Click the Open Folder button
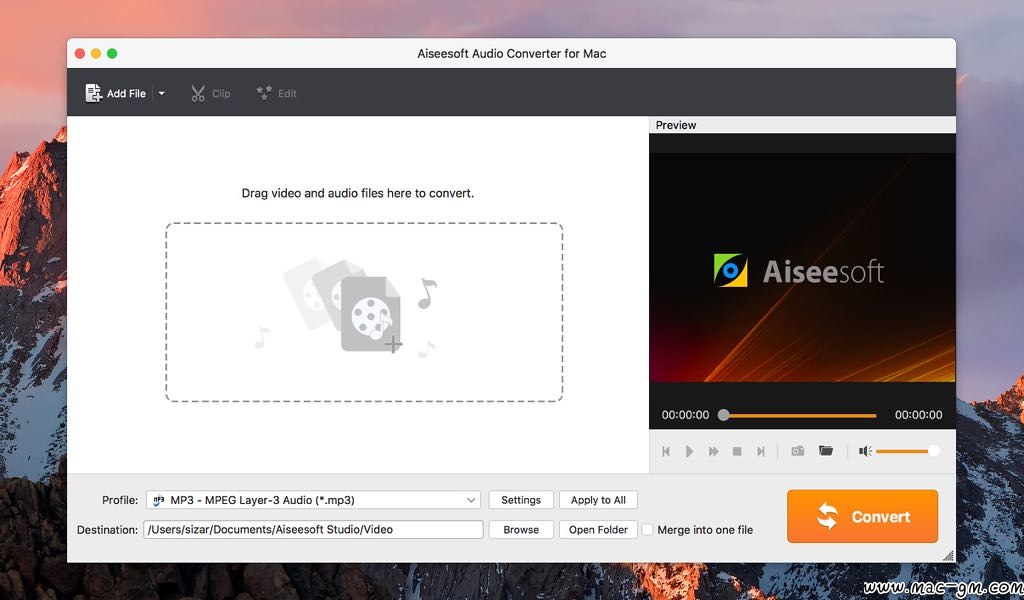 point(598,529)
